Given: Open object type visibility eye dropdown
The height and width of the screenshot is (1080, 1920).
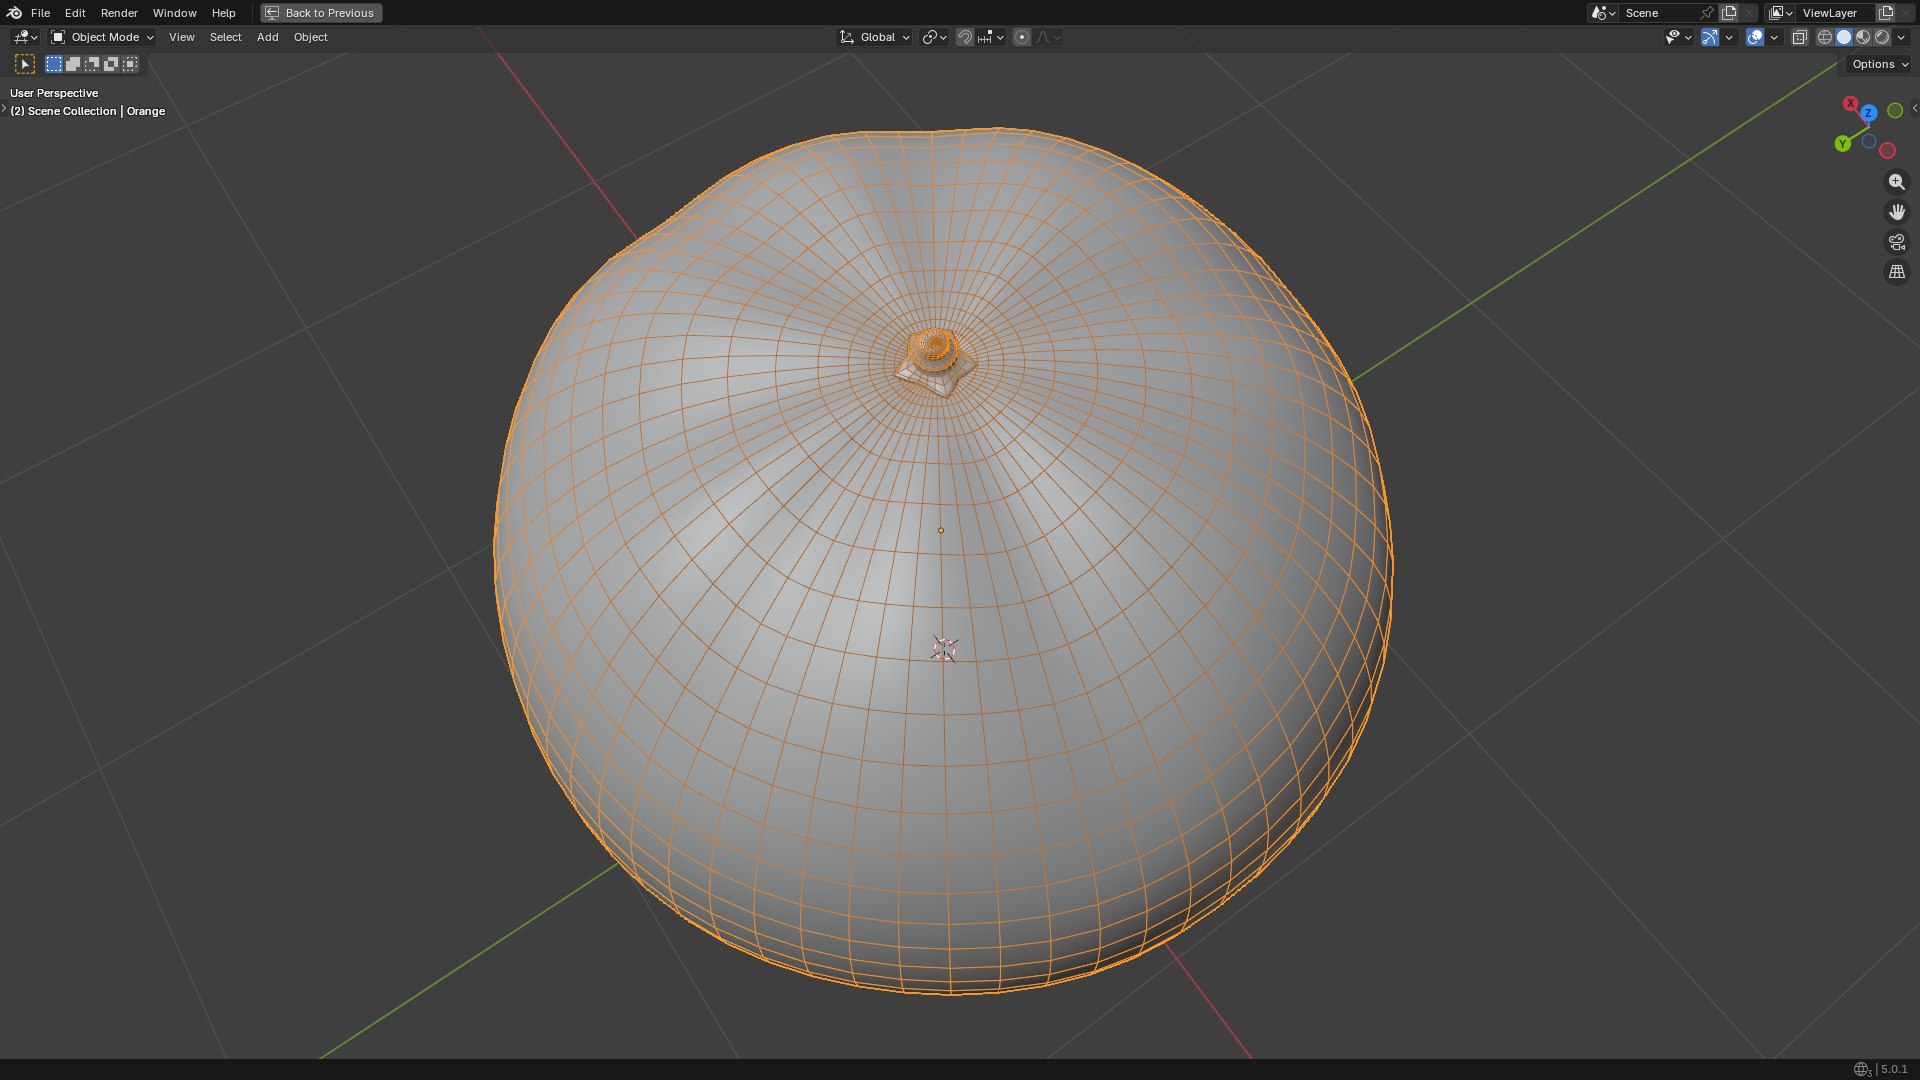Looking at the screenshot, I should tap(1678, 37).
